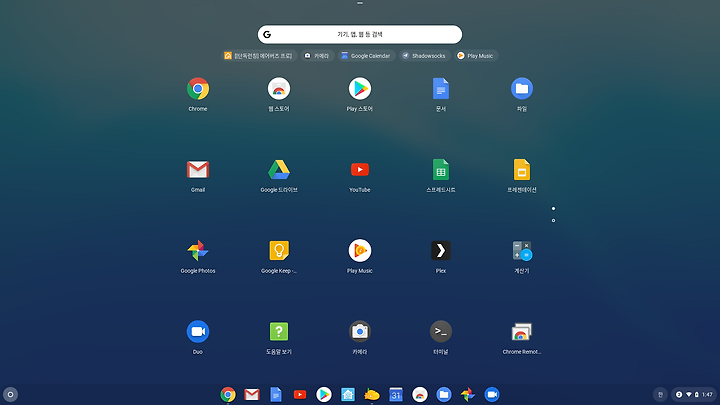Screen dimensions: 720x405
Task: Select the Google Calendar suggestion chip
Action: (366, 56)
